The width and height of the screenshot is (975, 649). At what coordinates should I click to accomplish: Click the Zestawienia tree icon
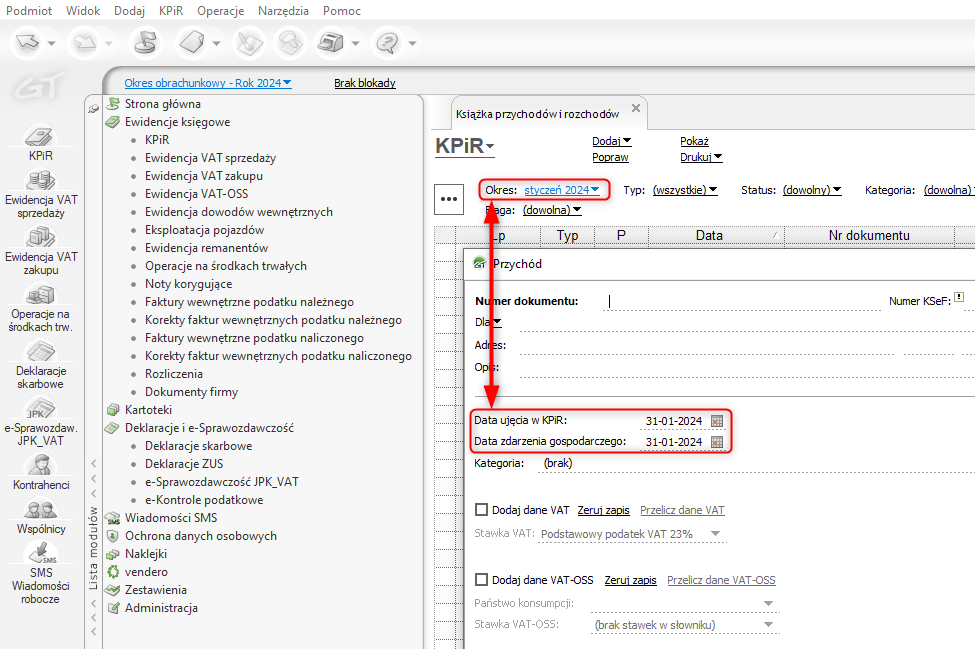click(x=113, y=589)
